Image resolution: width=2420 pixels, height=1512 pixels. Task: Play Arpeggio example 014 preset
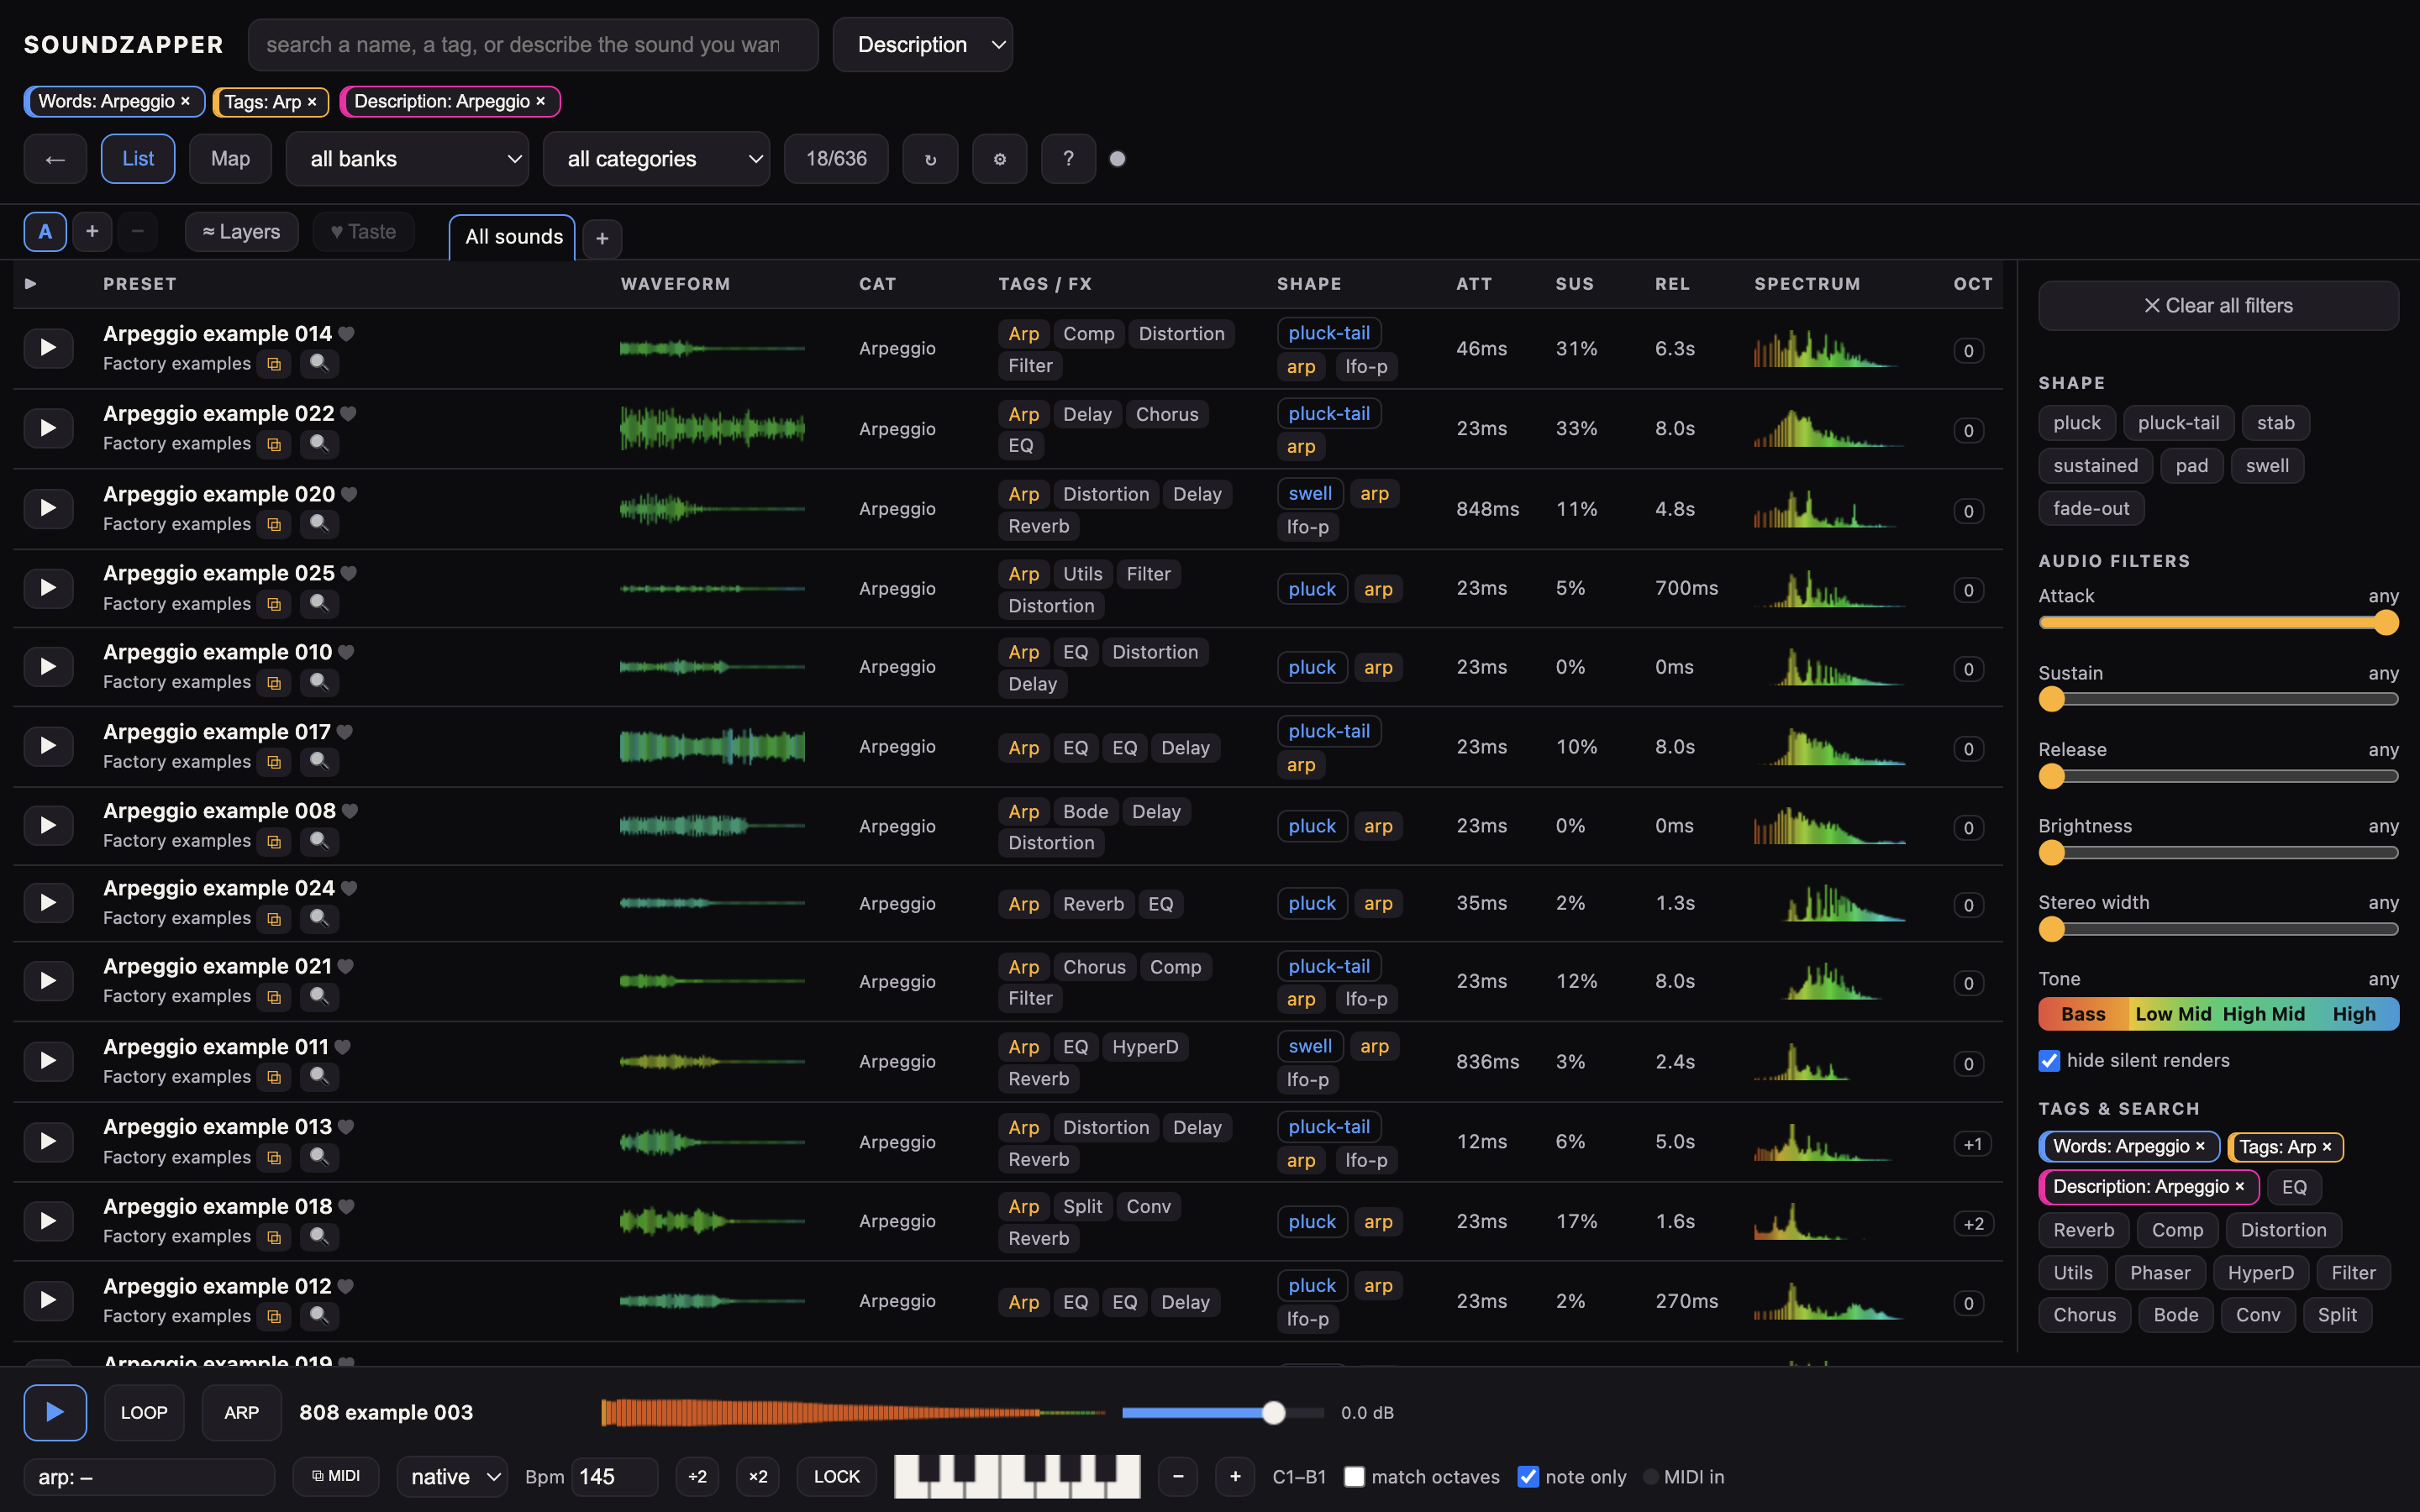click(x=48, y=348)
